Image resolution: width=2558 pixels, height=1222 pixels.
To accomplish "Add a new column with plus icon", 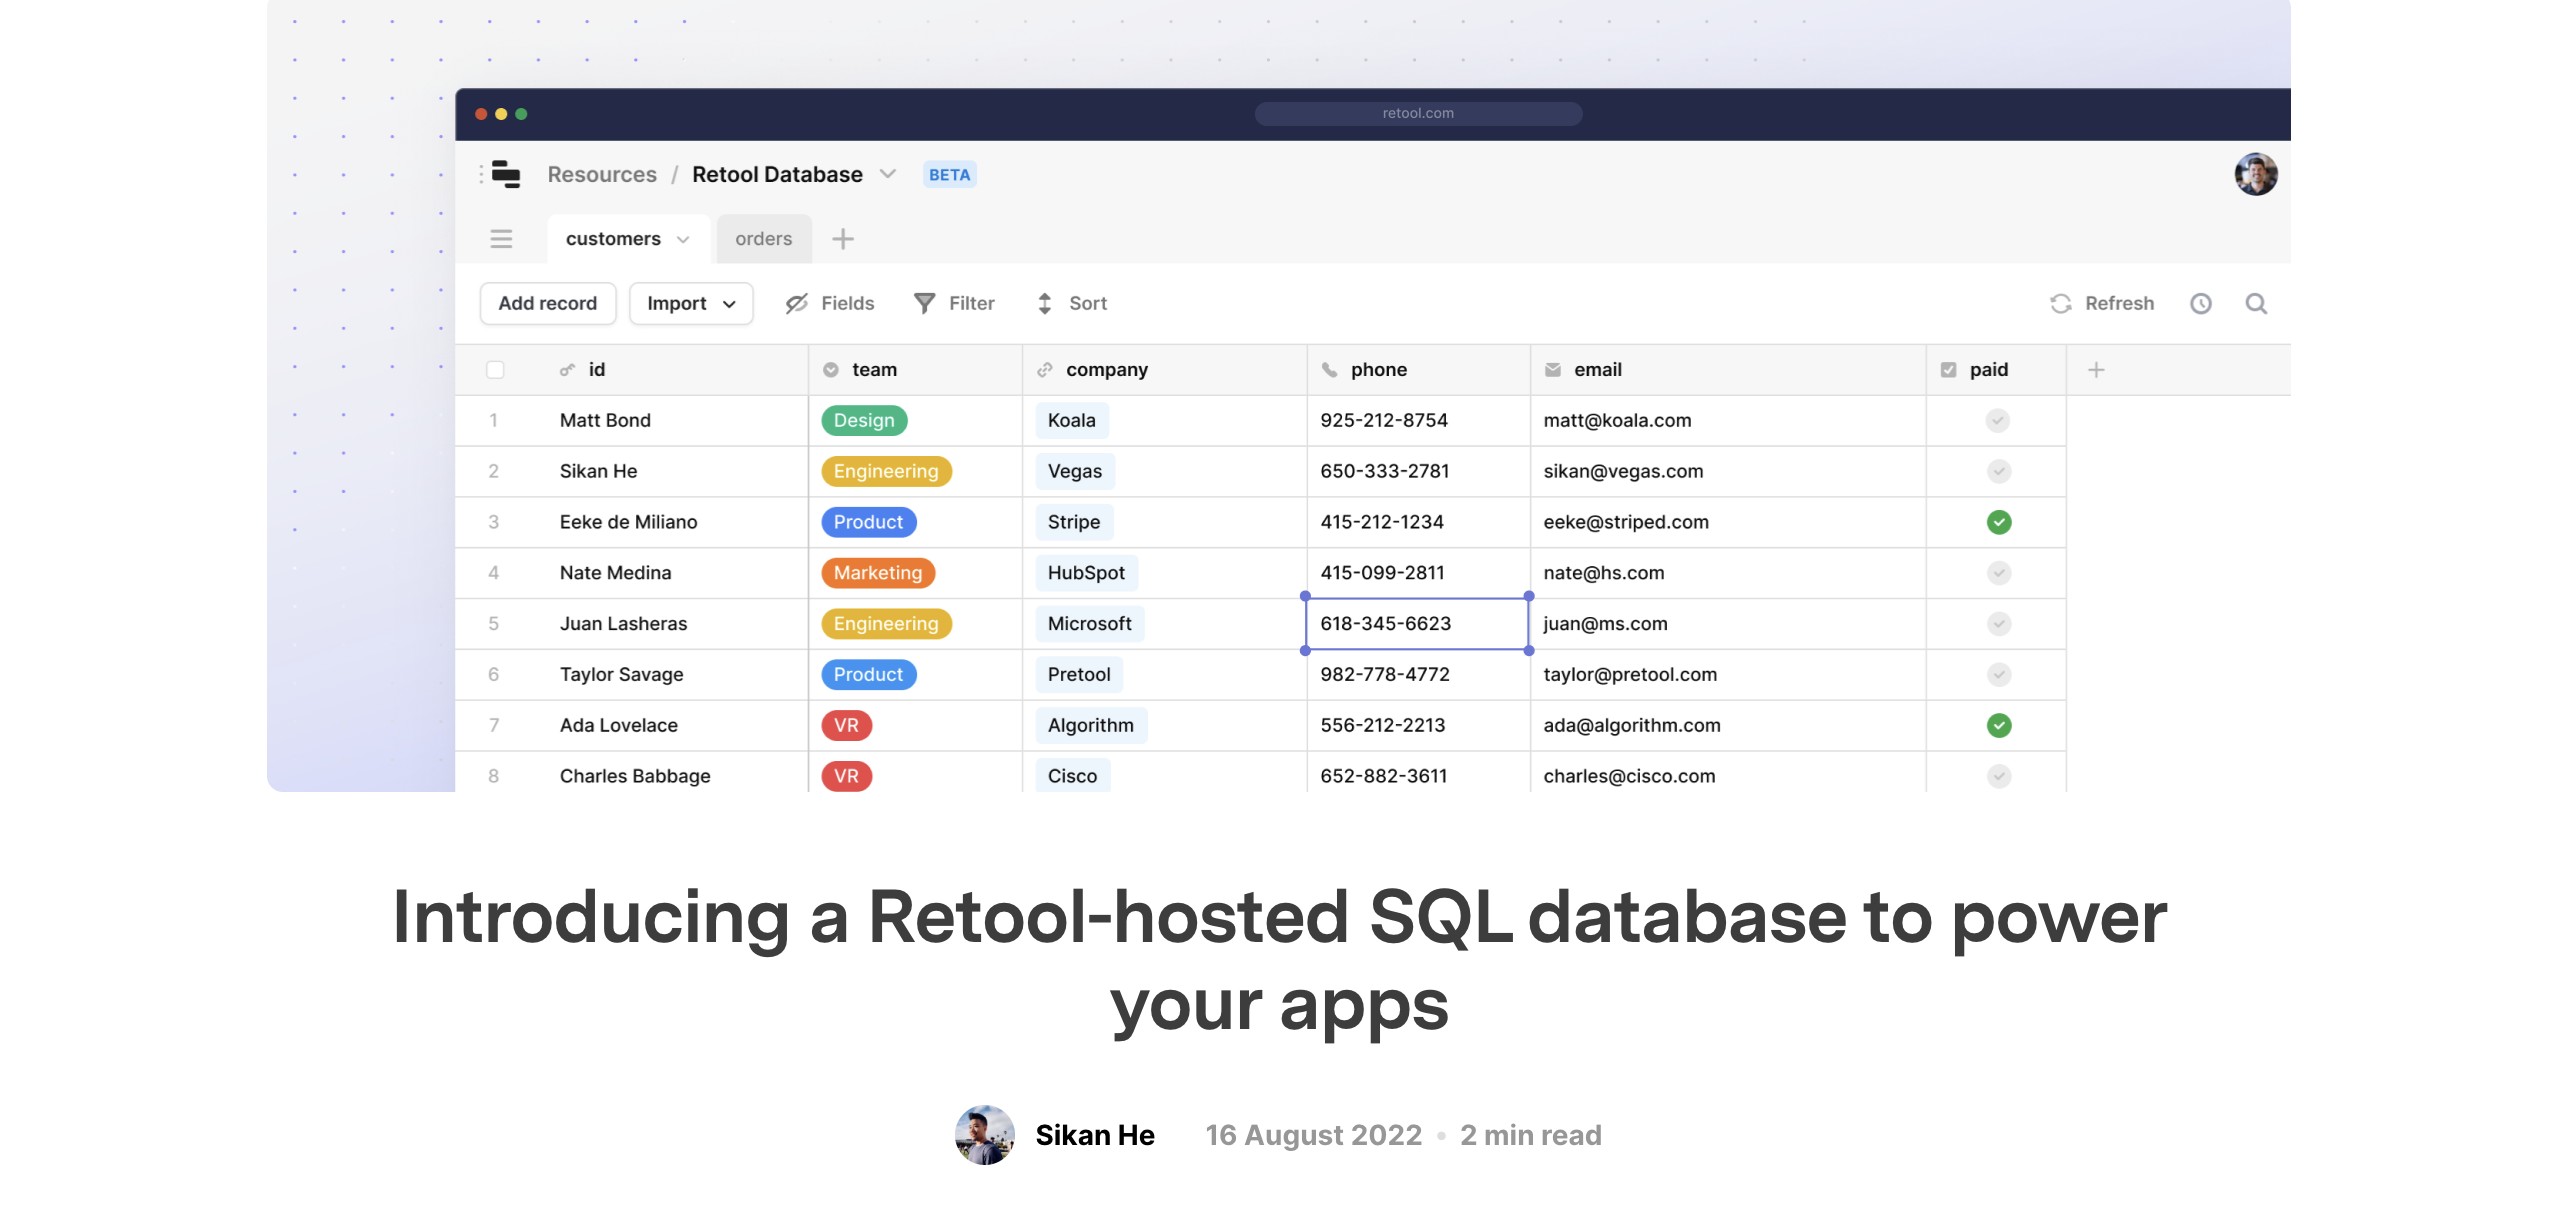I will click(2097, 370).
